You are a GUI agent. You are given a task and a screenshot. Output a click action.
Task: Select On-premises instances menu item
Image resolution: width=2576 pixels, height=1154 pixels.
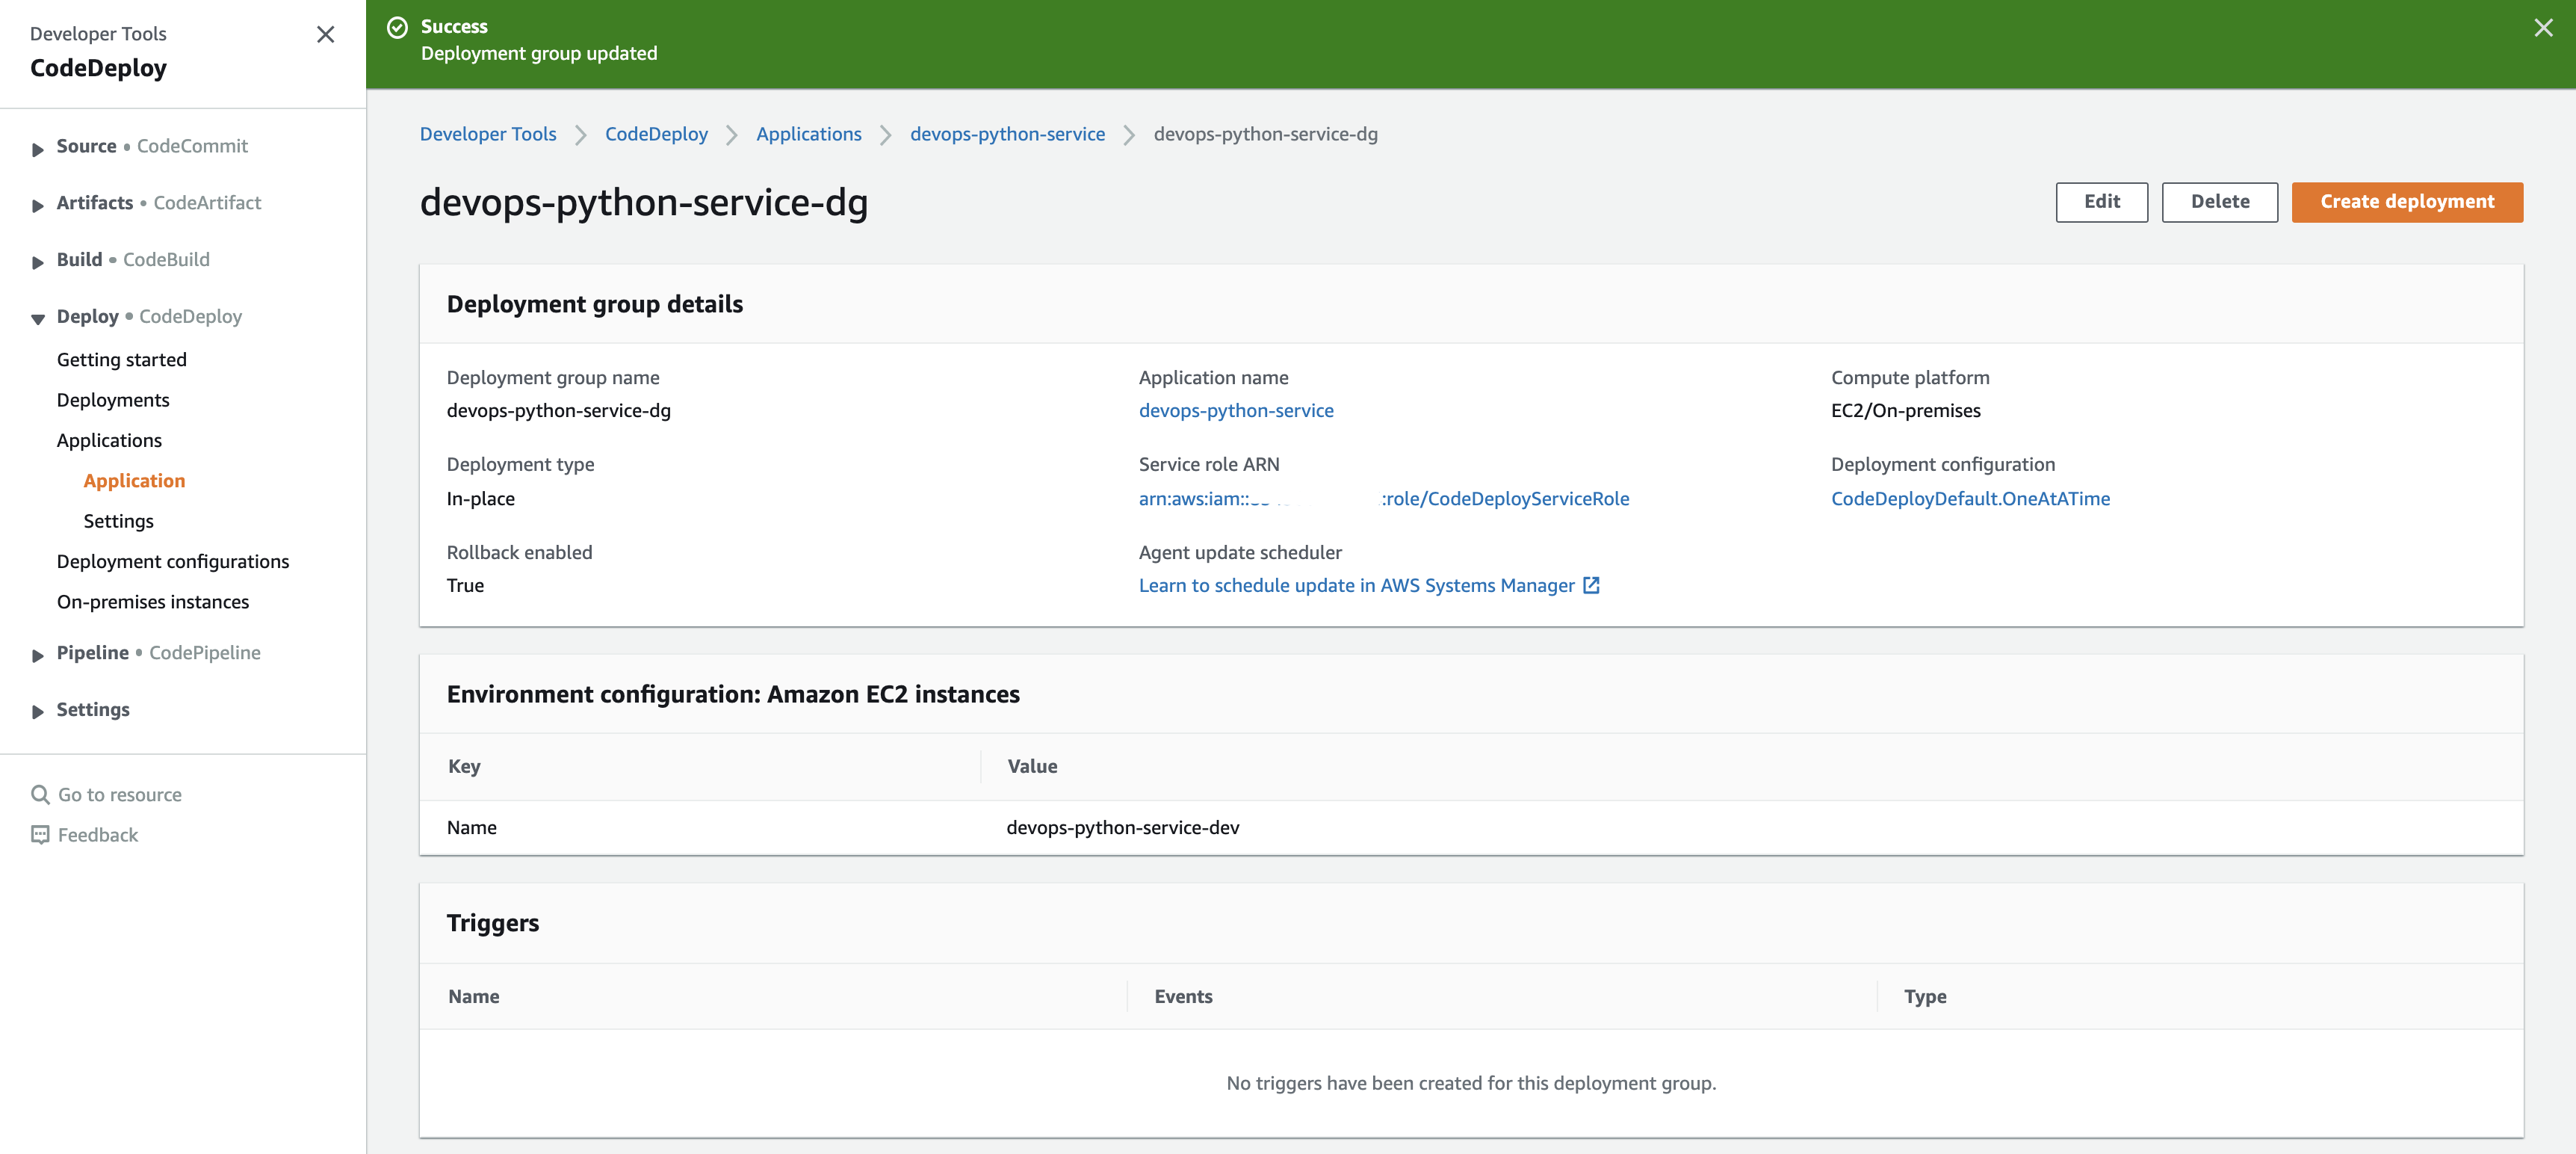153,602
